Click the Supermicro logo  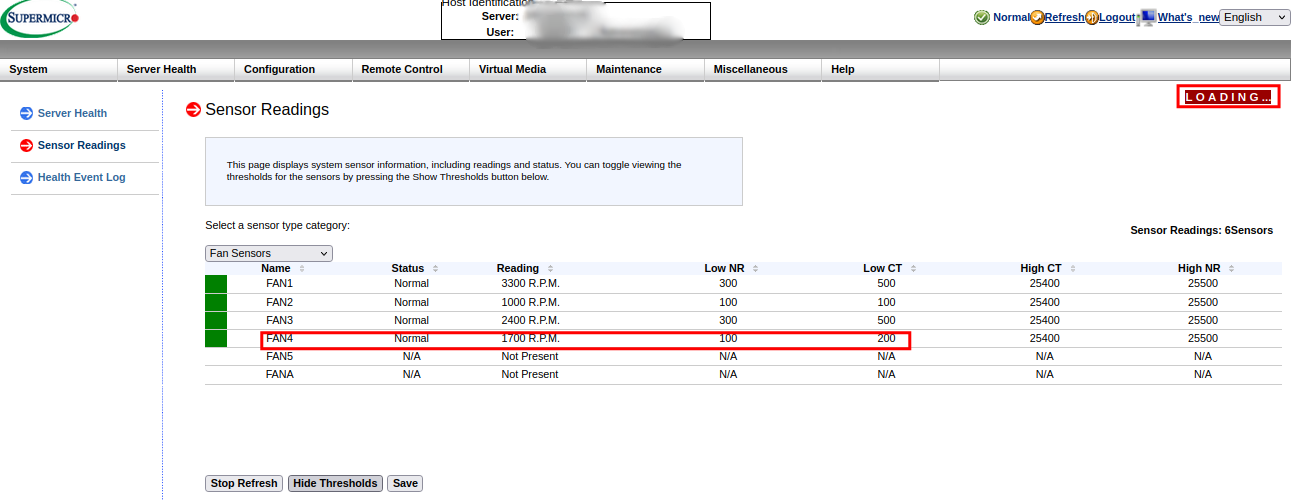40,18
